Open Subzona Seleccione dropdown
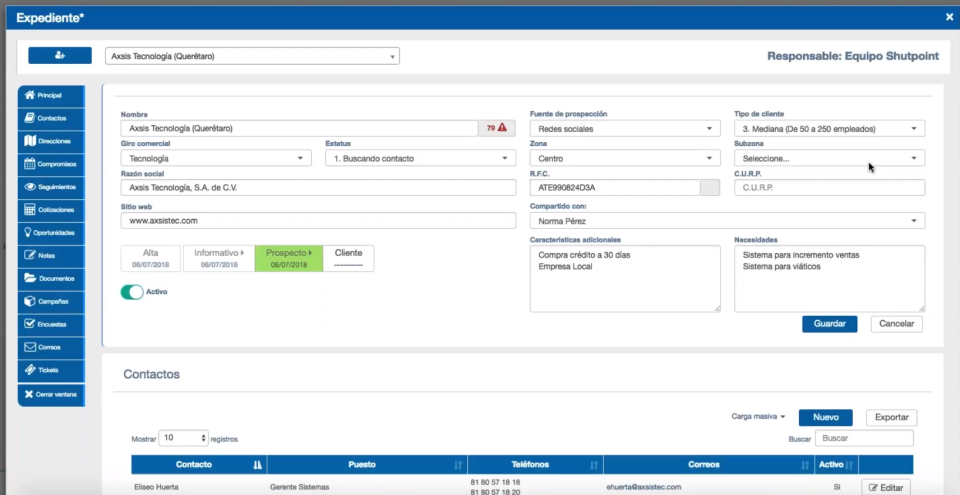This screenshot has width=960, height=495. (830, 158)
